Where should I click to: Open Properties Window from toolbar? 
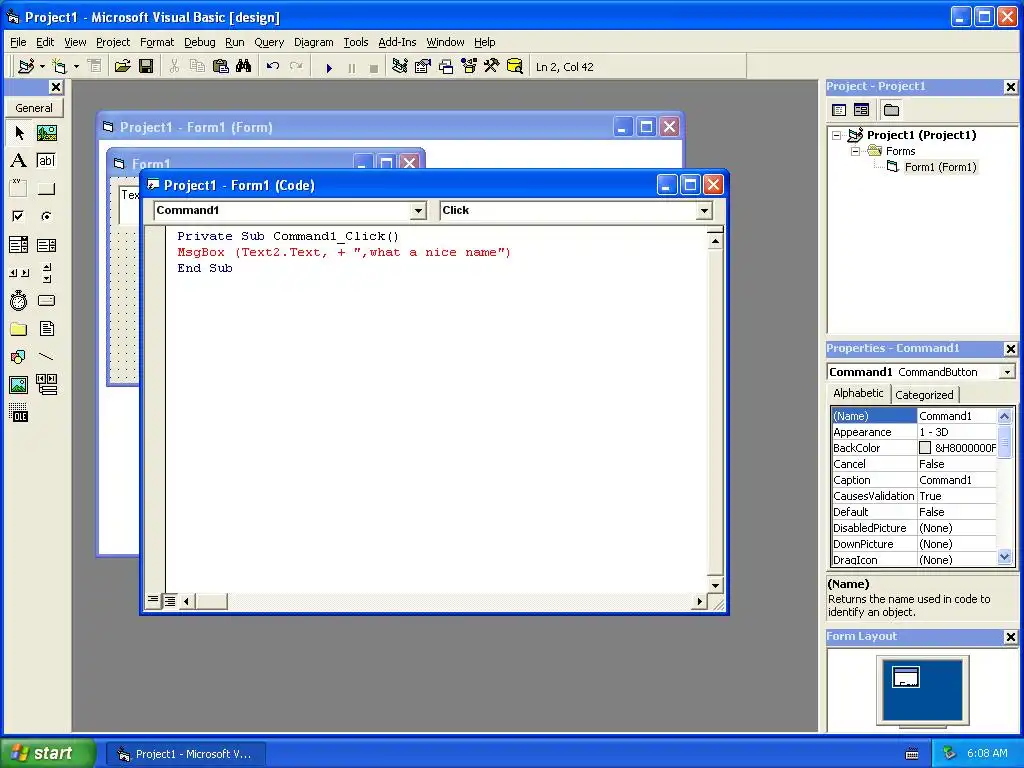point(423,67)
